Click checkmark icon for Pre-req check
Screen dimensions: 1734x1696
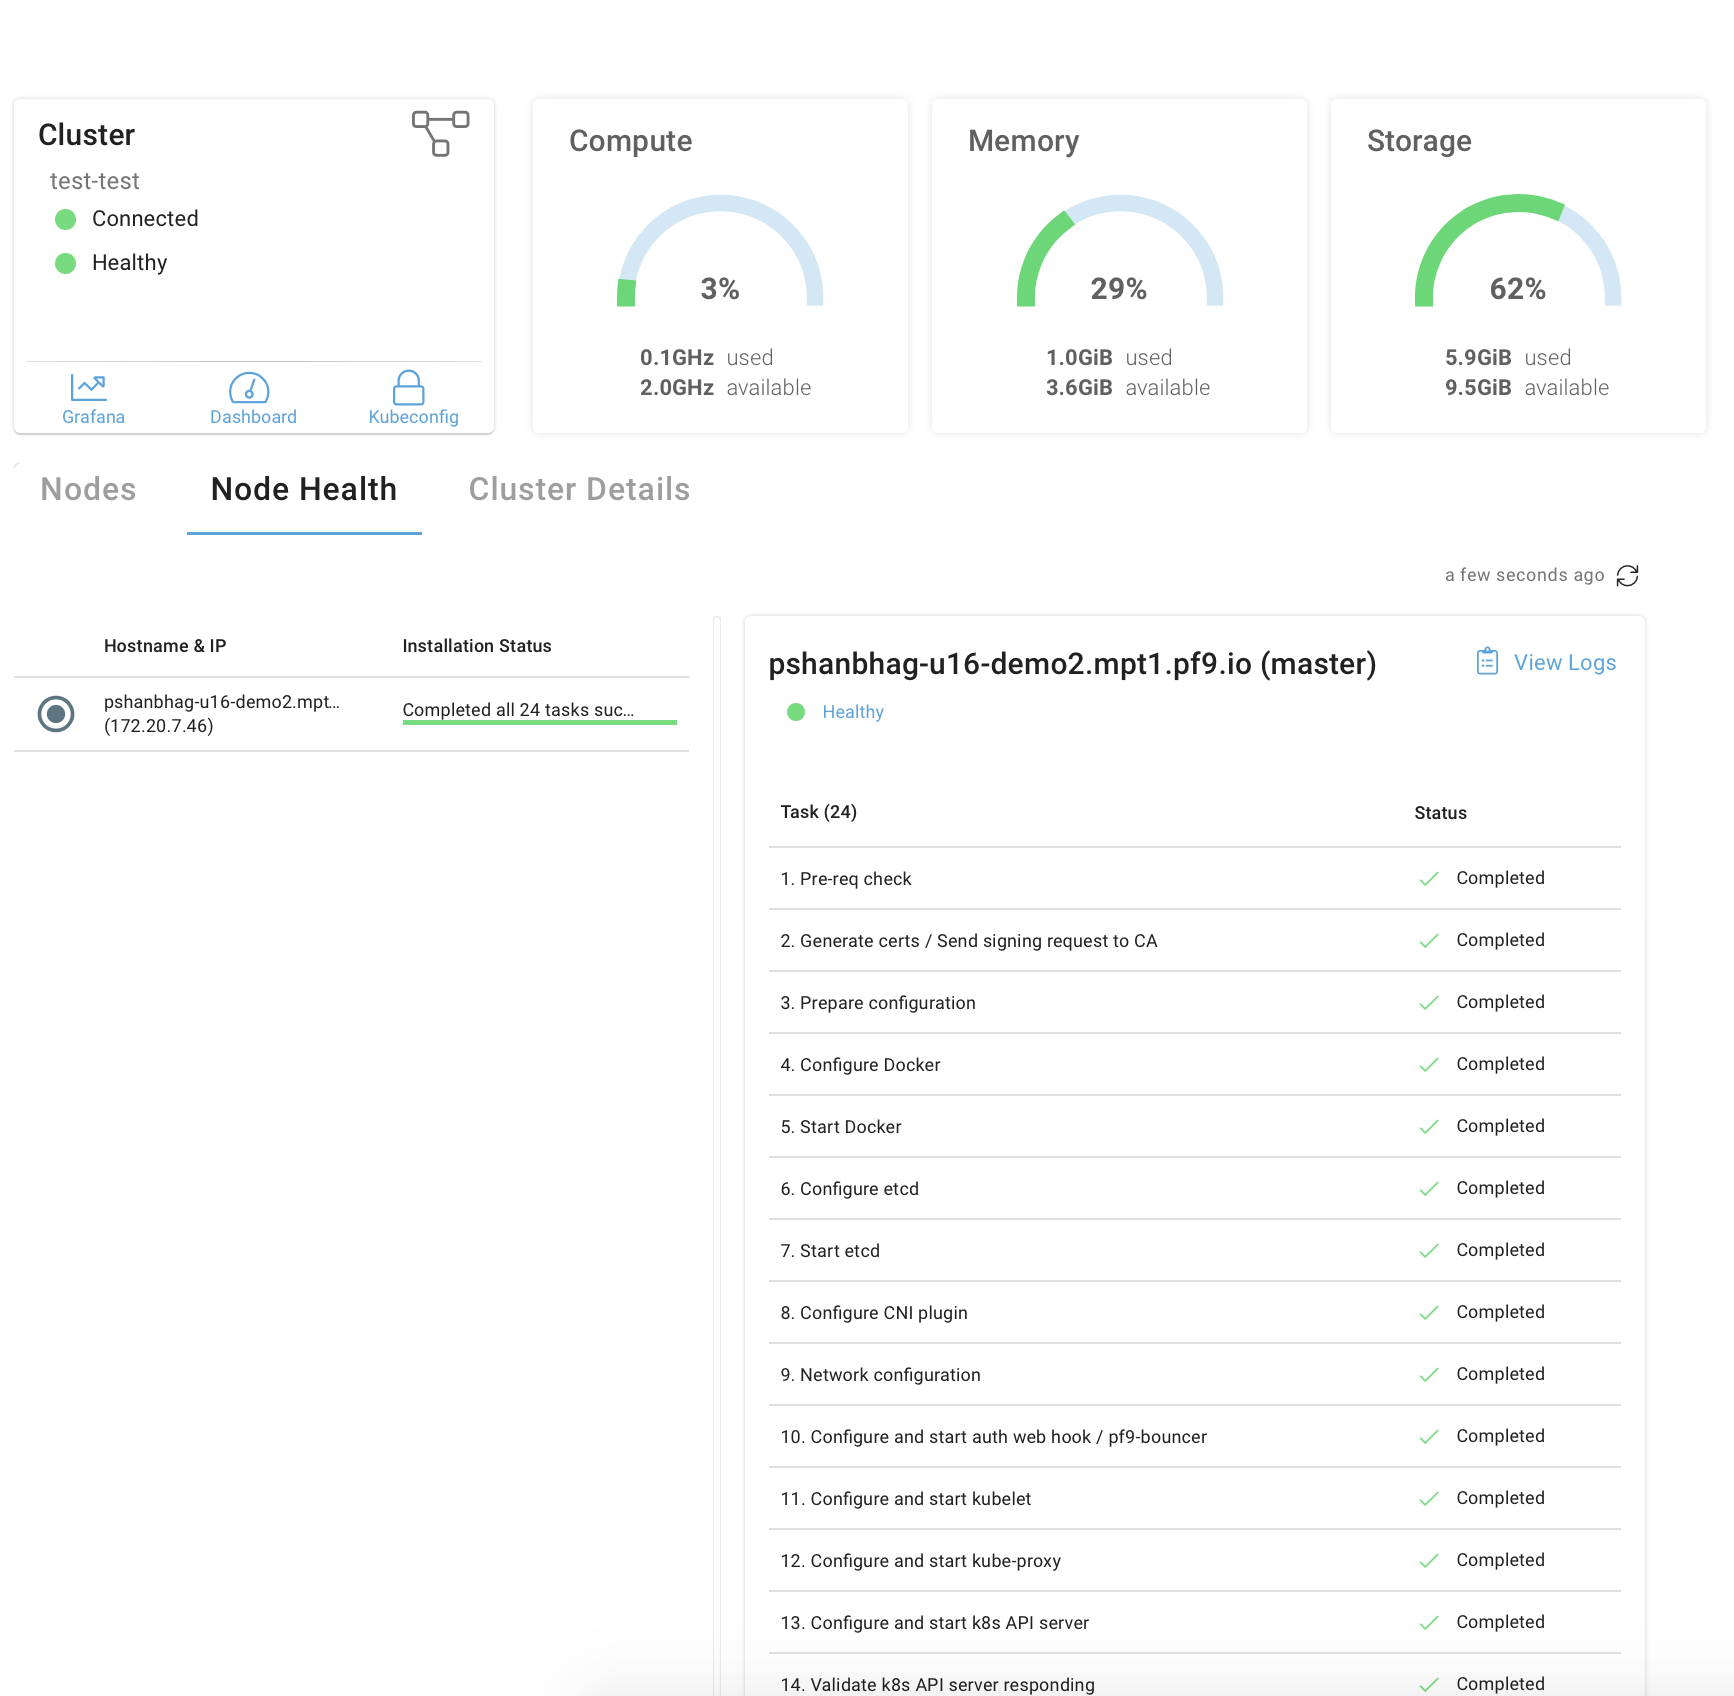point(1429,879)
